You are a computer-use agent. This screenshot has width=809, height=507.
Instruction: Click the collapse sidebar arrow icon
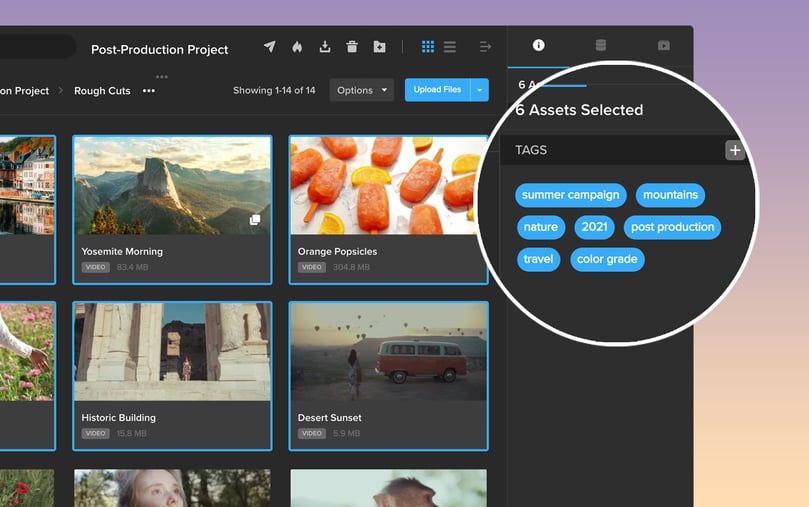click(x=485, y=47)
